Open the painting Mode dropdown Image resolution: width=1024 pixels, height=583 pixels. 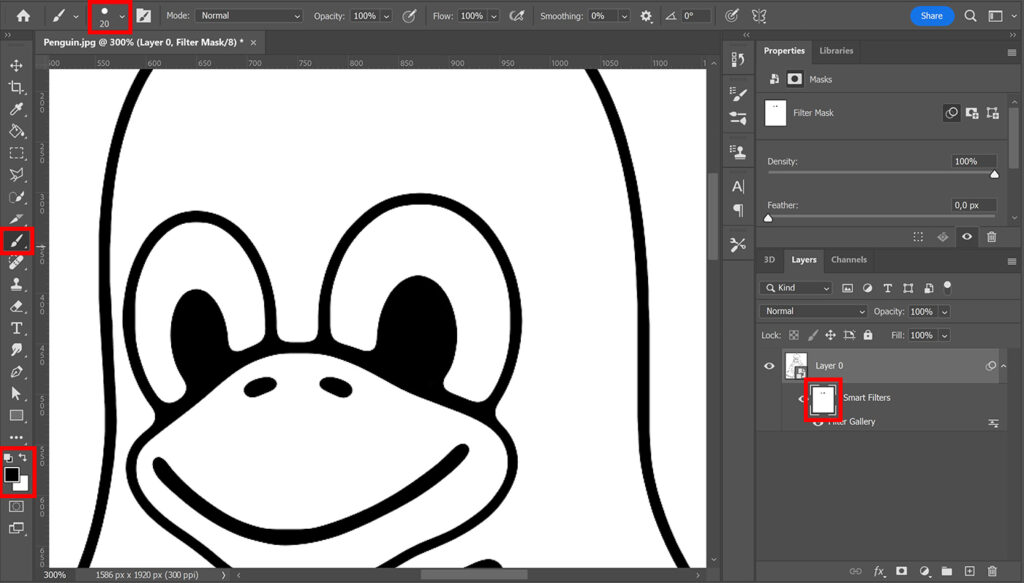point(249,16)
